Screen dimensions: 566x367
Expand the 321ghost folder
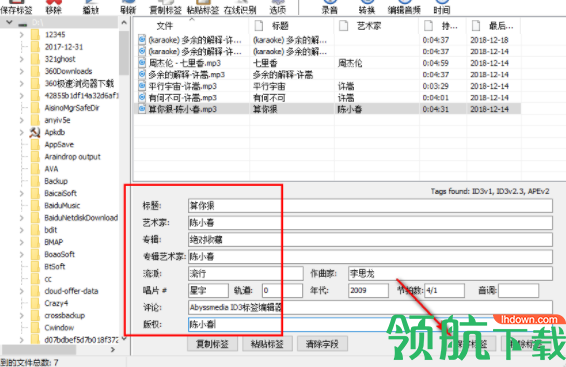click(x=22, y=59)
